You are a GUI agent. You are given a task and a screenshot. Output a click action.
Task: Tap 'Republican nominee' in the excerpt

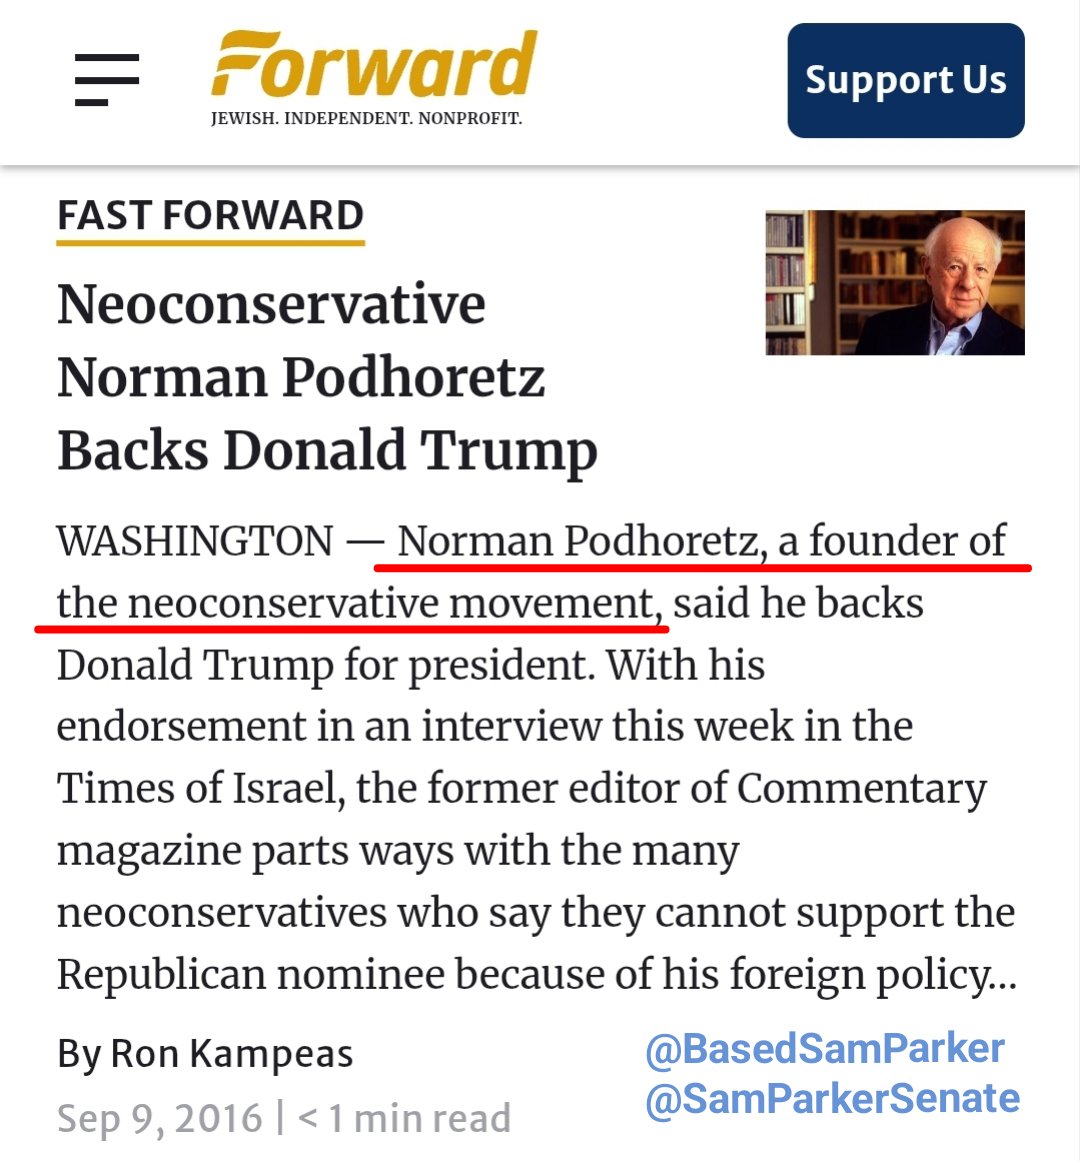[250, 975]
